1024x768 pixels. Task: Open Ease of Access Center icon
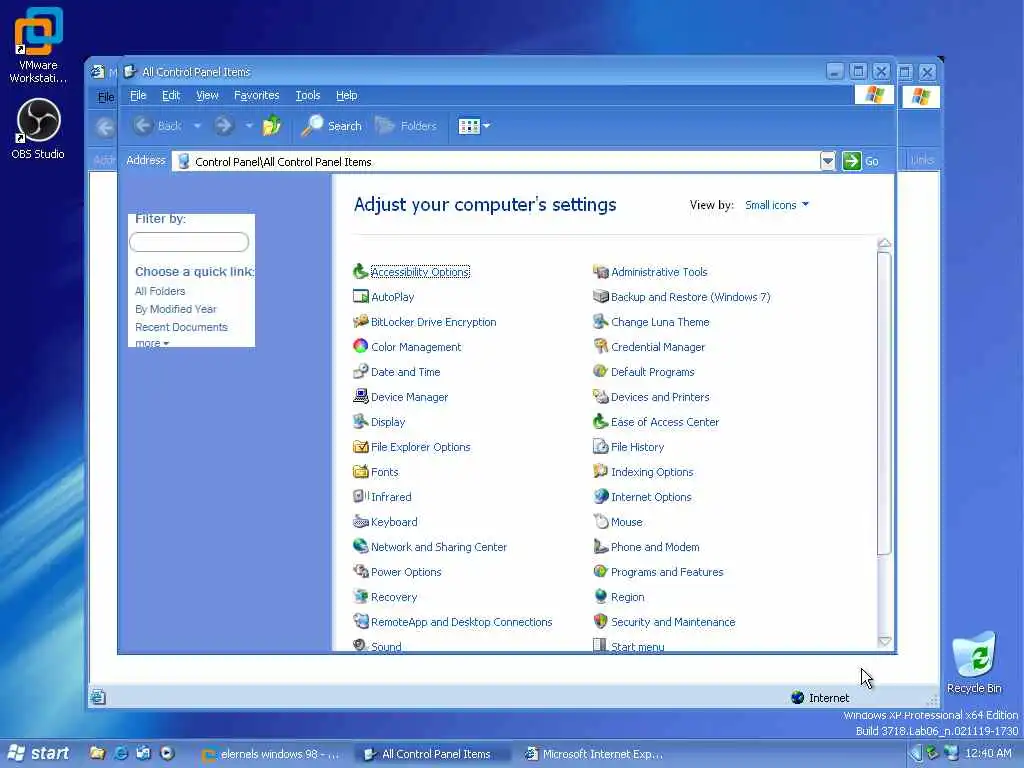coord(600,421)
